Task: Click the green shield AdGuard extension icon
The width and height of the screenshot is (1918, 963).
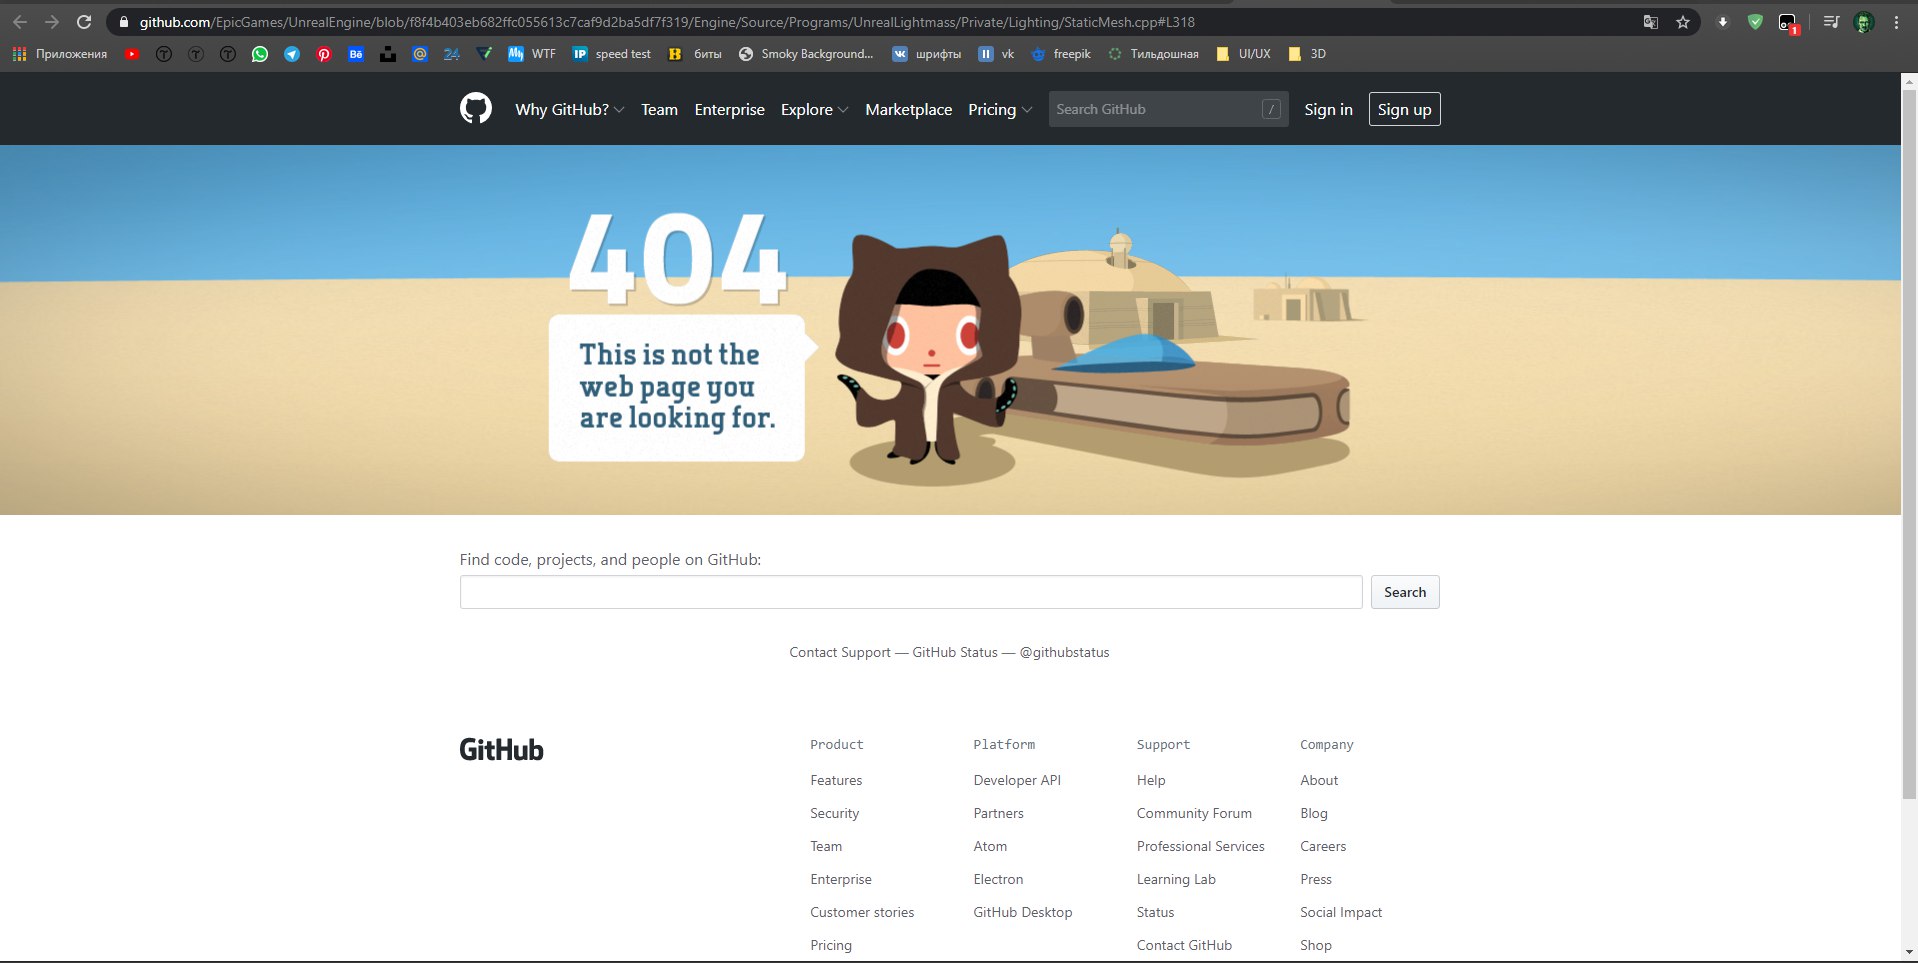Action: 1755,22
